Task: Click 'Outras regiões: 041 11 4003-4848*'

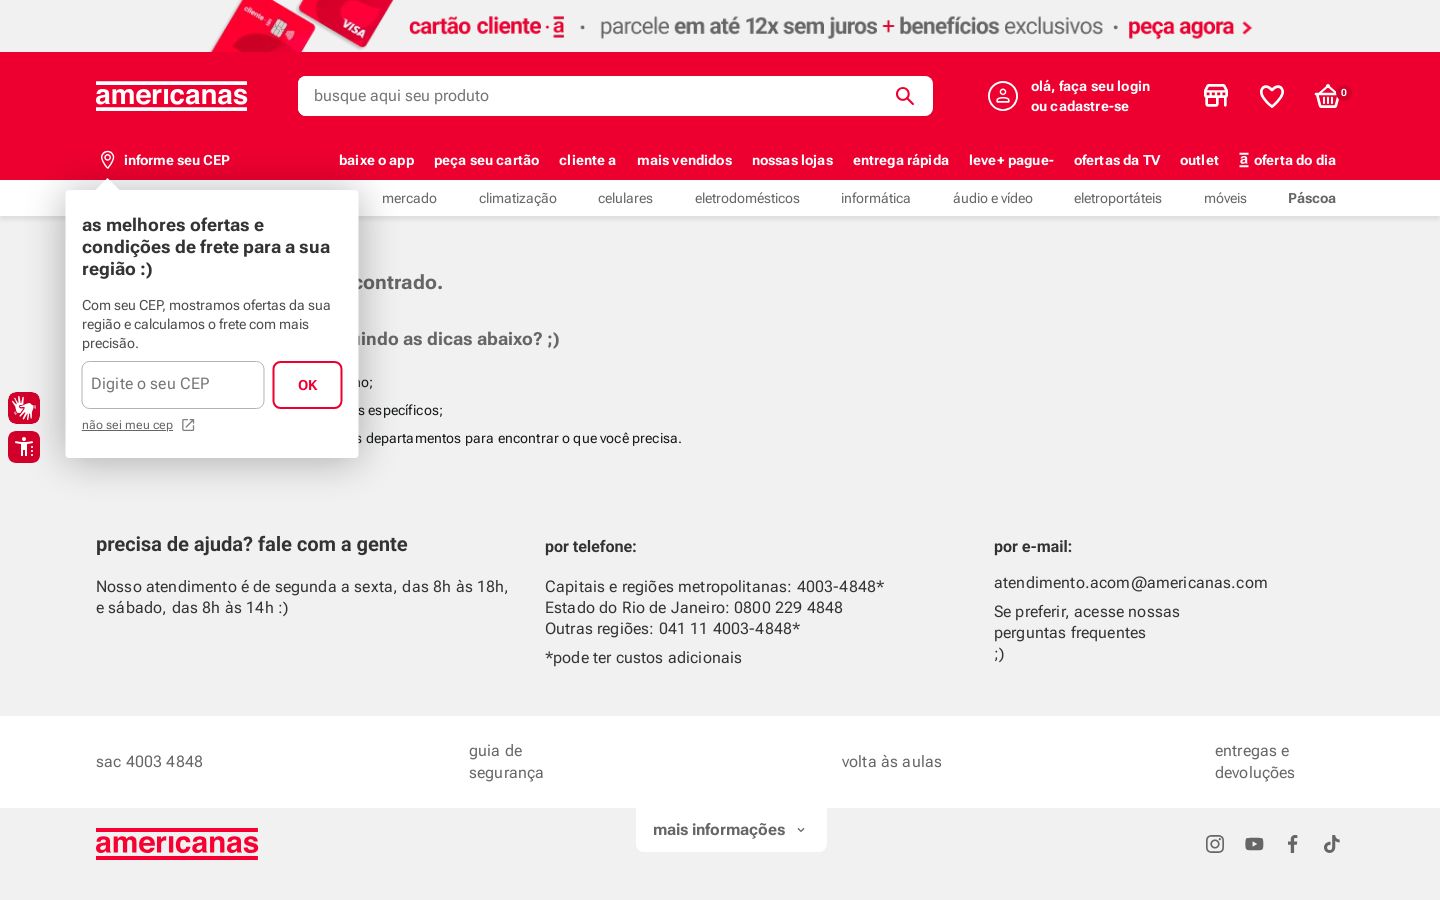Action: [673, 629]
